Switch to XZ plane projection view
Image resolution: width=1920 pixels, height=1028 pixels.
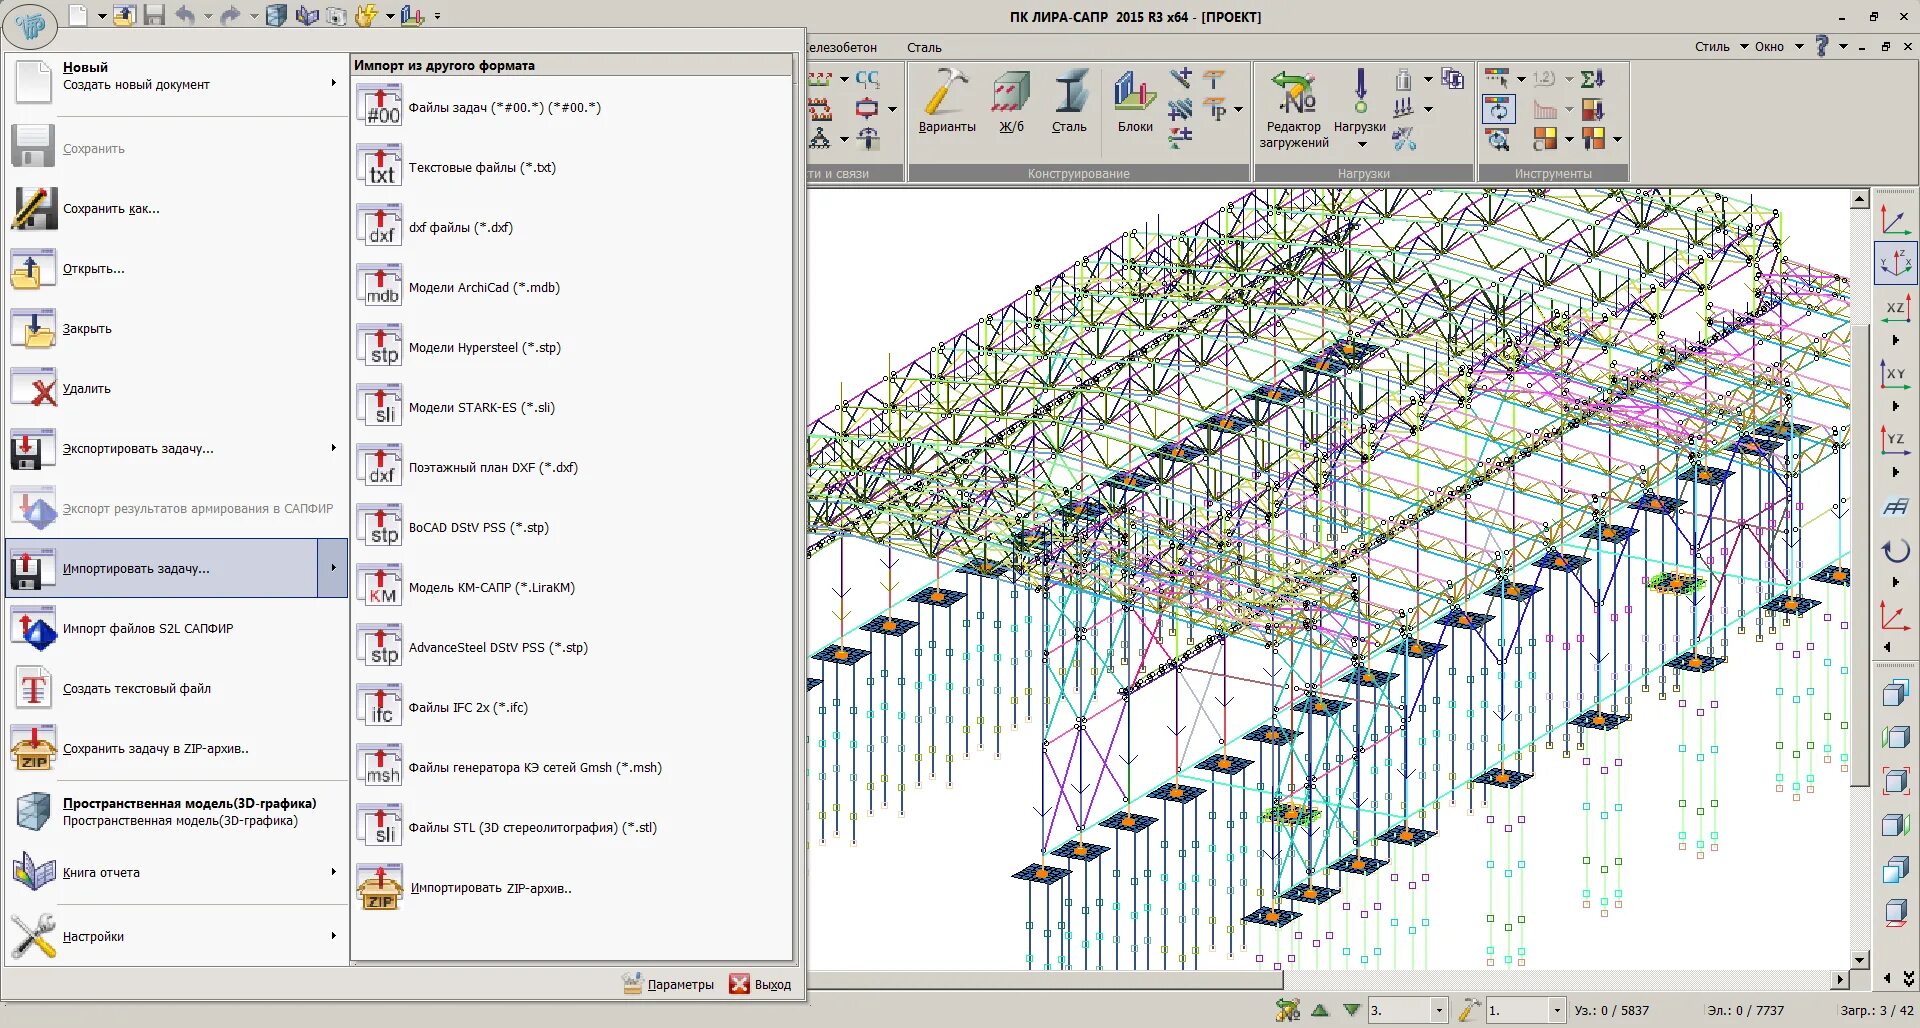click(x=1895, y=309)
